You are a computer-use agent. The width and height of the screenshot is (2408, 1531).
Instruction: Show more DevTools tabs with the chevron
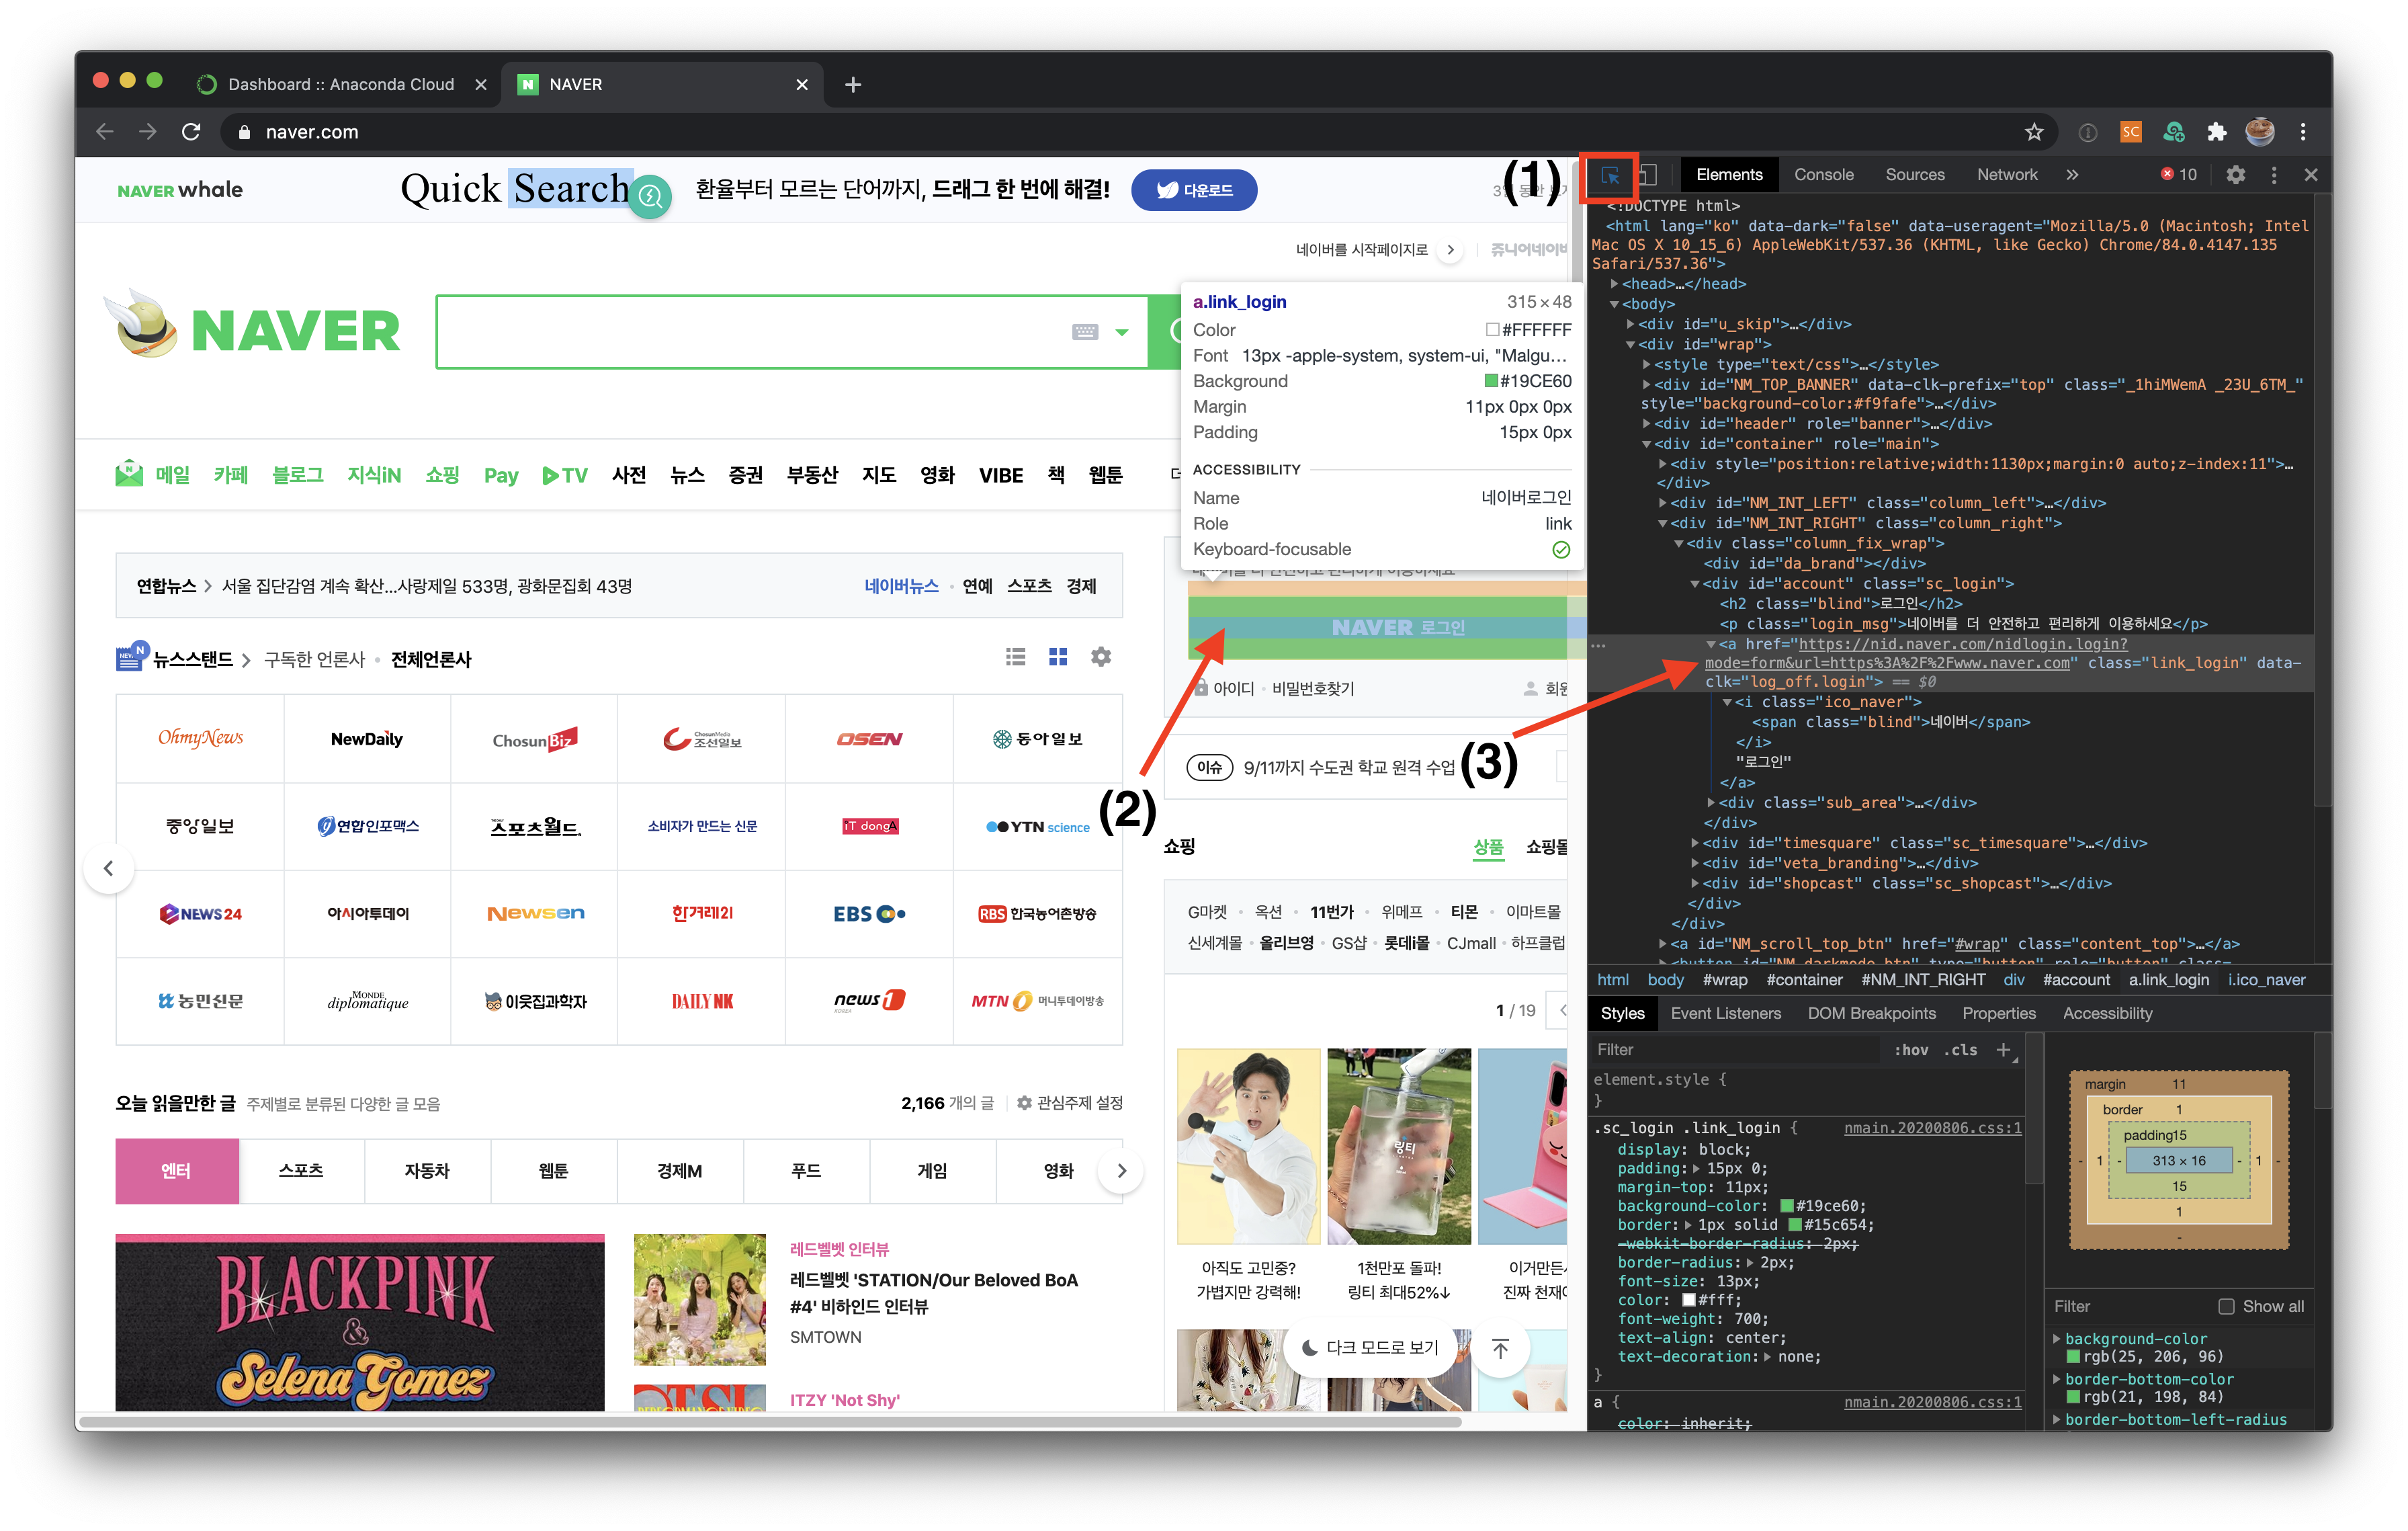2072,175
